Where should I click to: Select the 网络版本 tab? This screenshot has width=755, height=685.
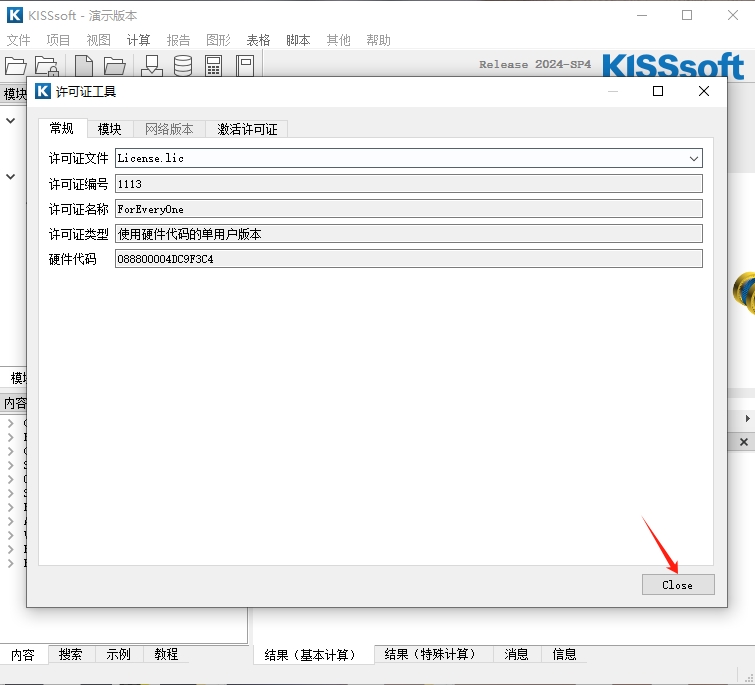tap(169, 129)
